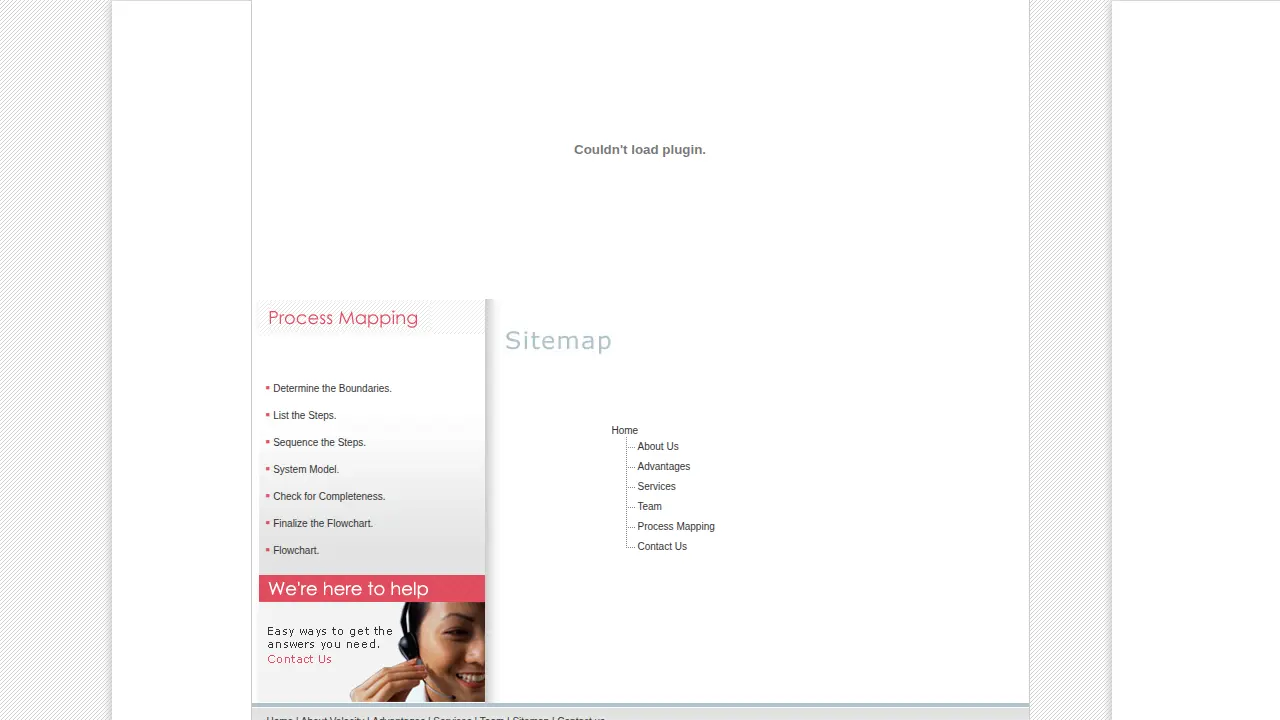Screen dimensions: 1280x720
Task: Click Contact Us in the sitemap tree
Action: pos(661,546)
